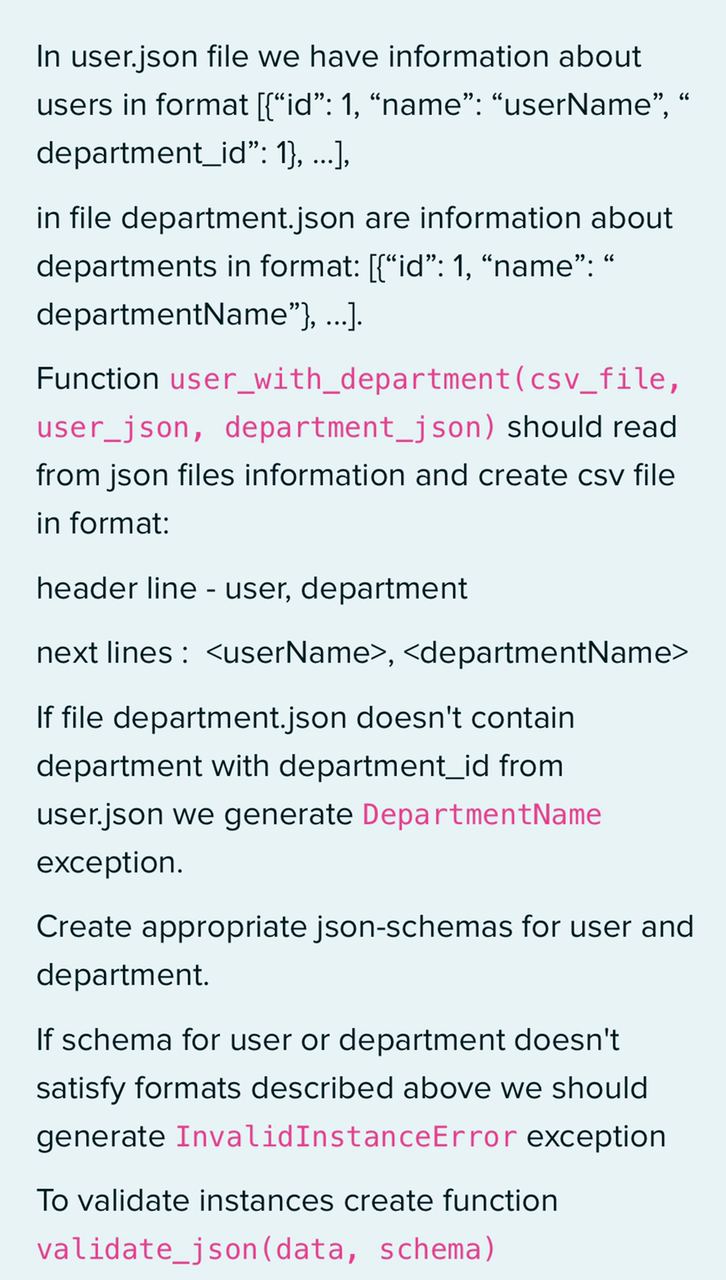Click the line 'departmentName"}, ...].'
The width and height of the screenshot is (726, 1280).
tap(200, 315)
